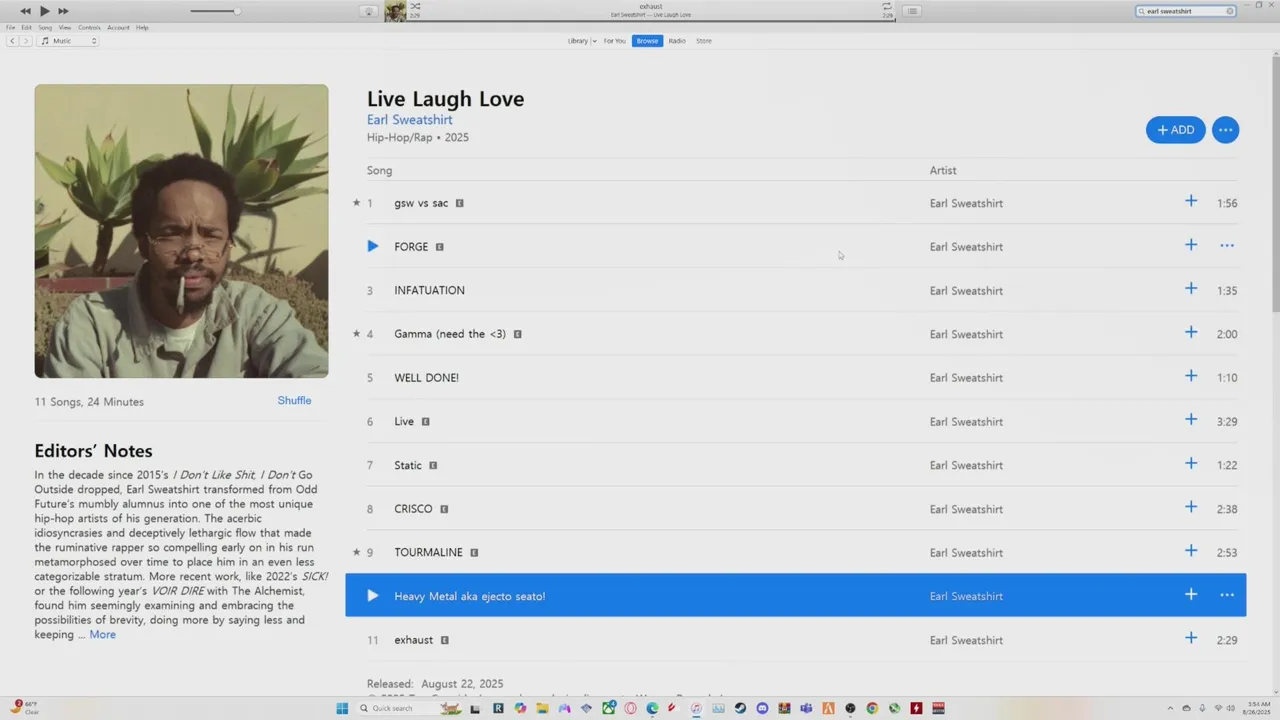Open the Windows Start menu
The image size is (1280, 720).
tap(342, 708)
